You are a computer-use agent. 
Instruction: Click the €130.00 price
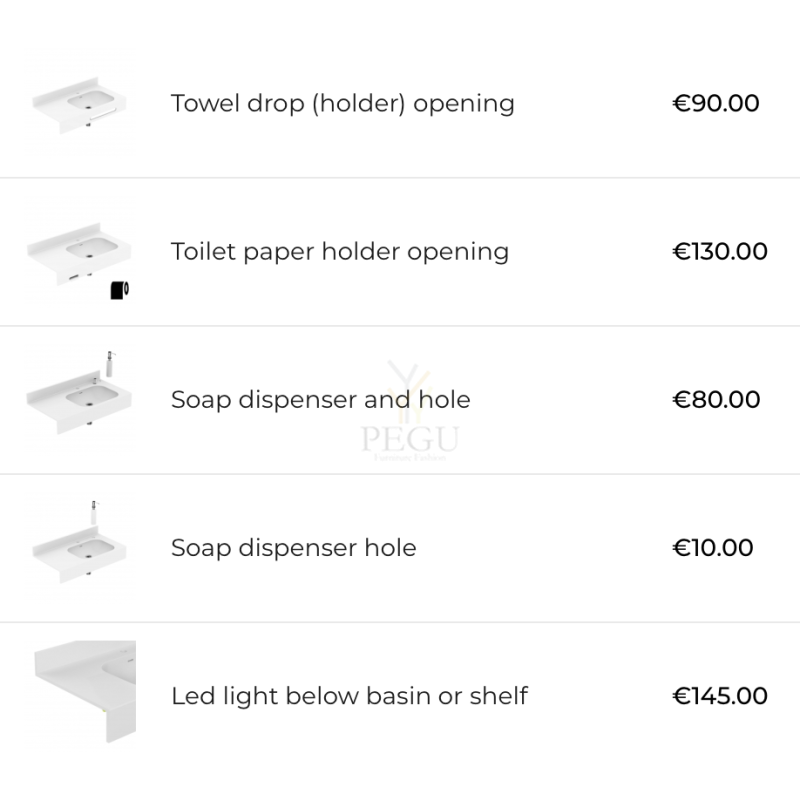tap(720, 252)
